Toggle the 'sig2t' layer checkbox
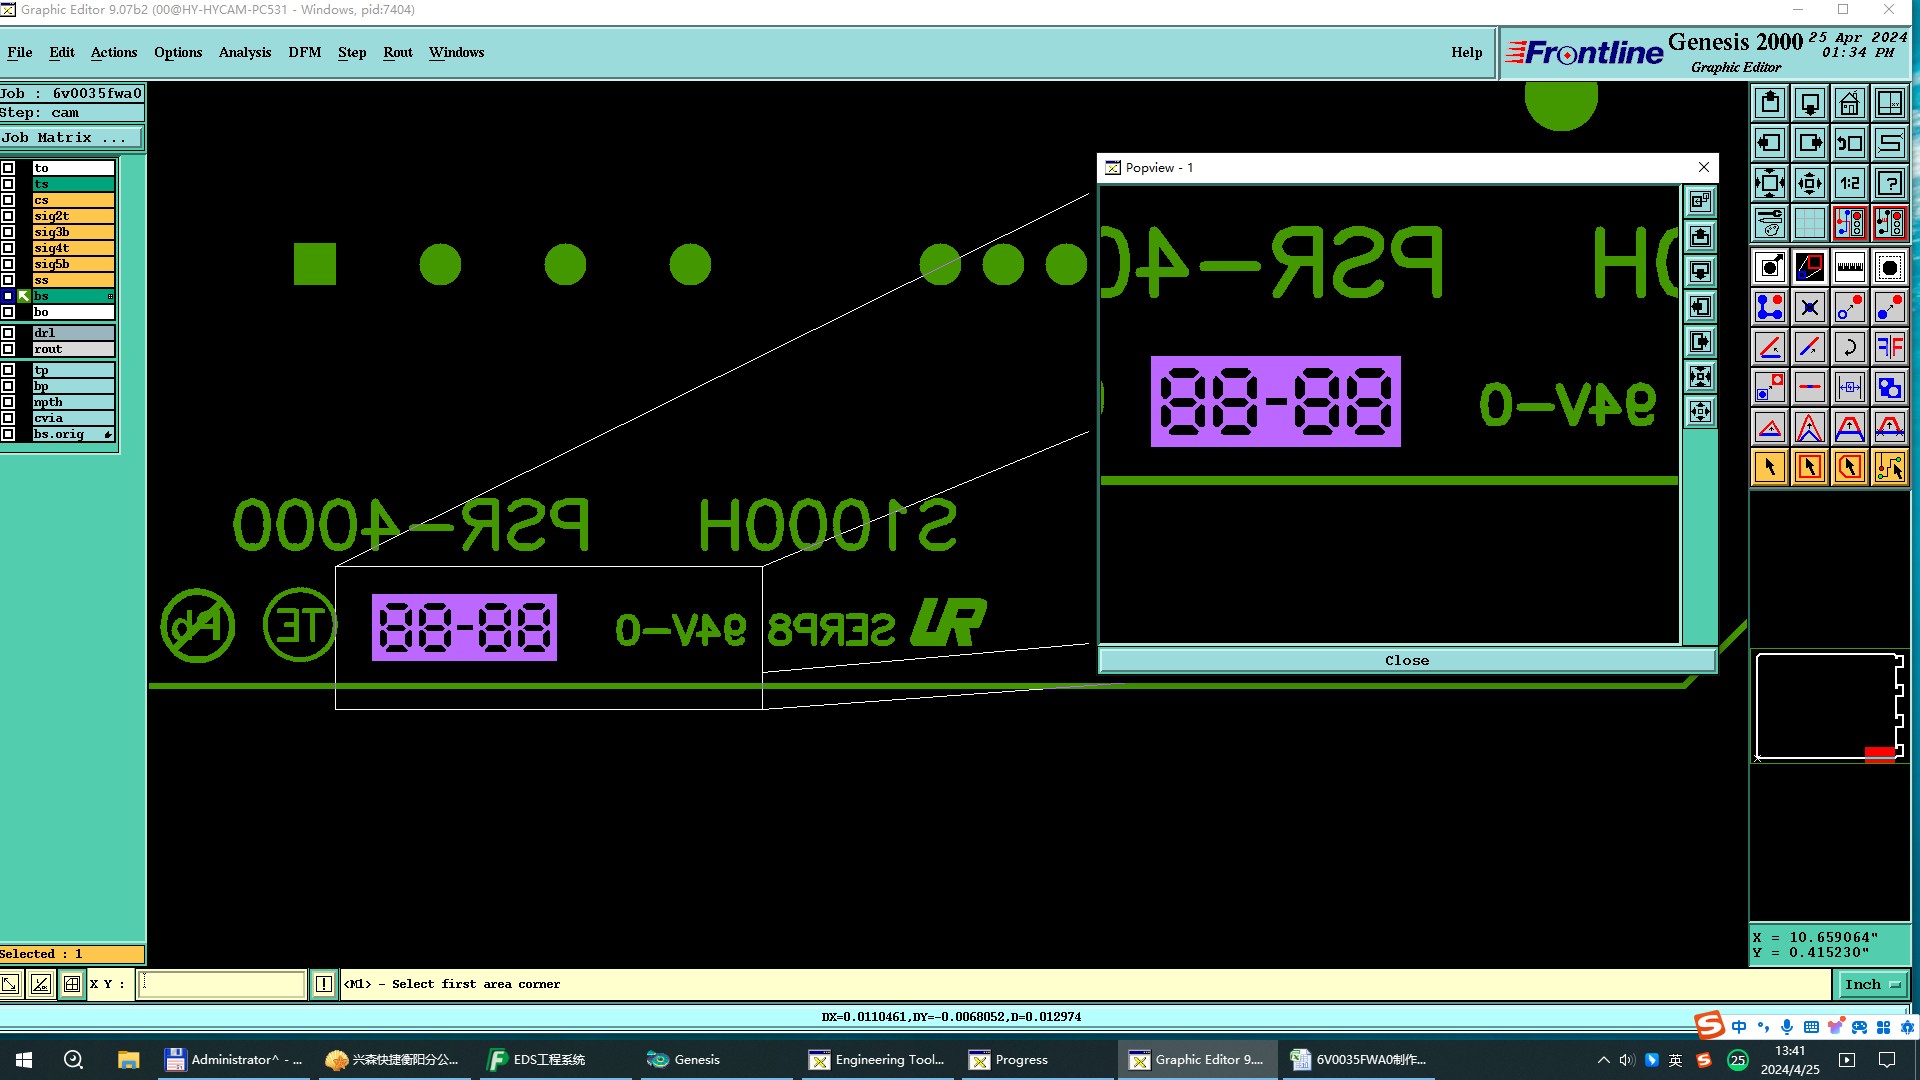 pyautogui.click(x=8, y=216)
